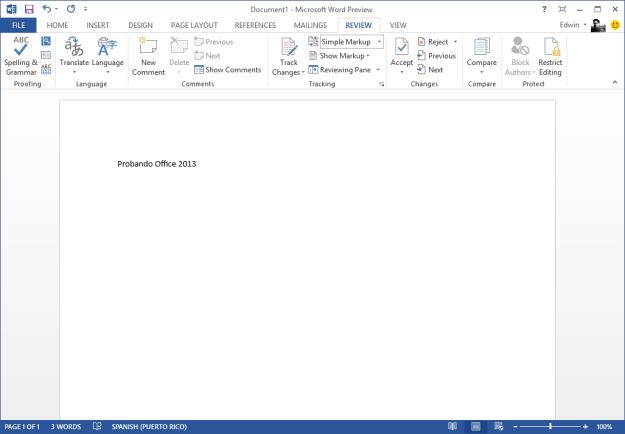Open the Compare documents tool
625x434 pixels.
coord(482,56)
